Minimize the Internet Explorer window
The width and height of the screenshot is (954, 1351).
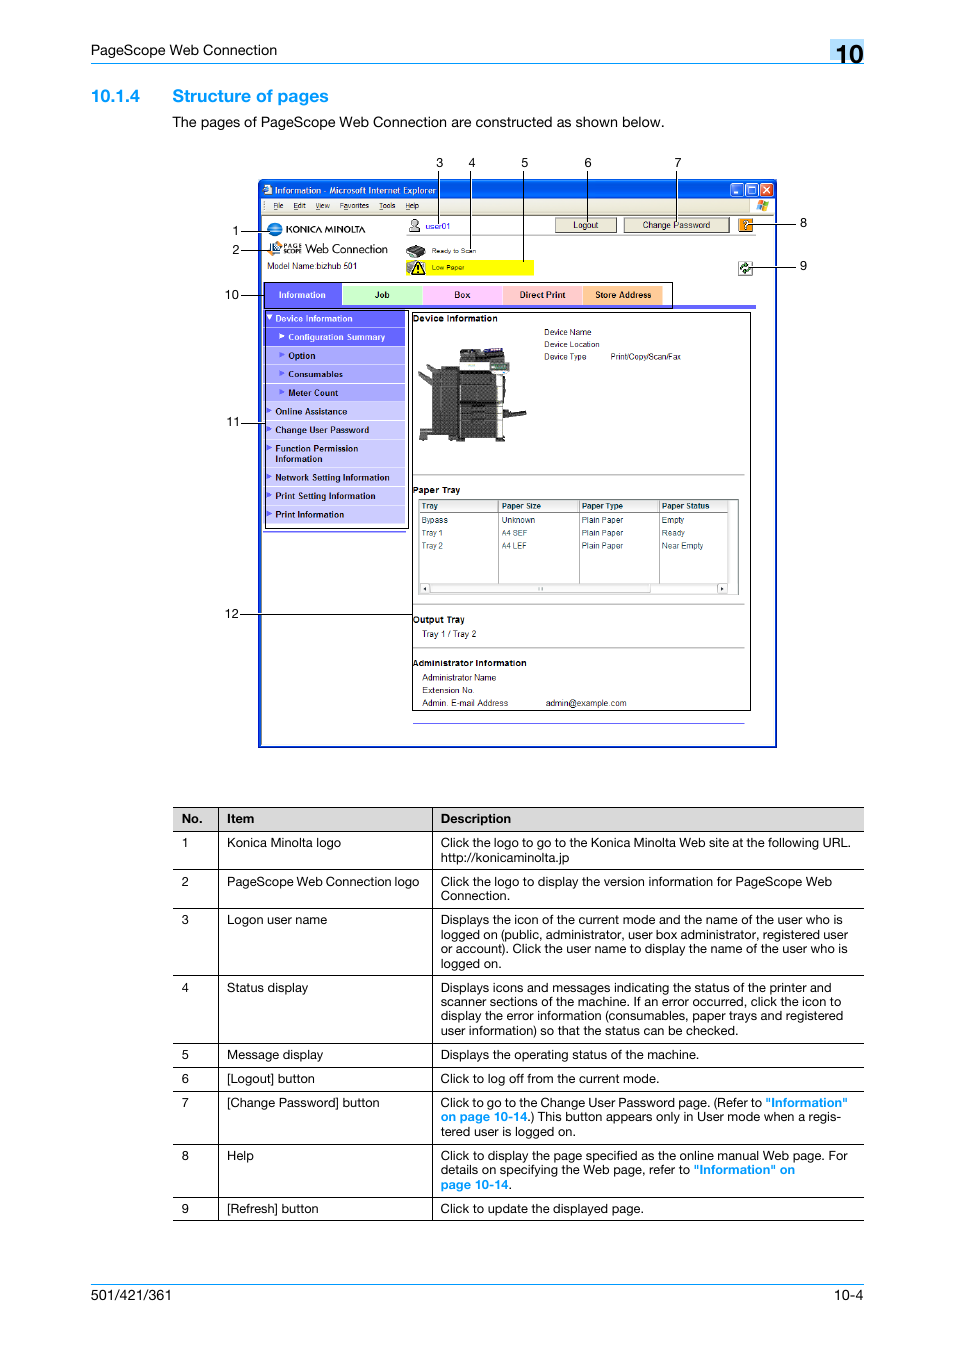click(x=737, y=189)
